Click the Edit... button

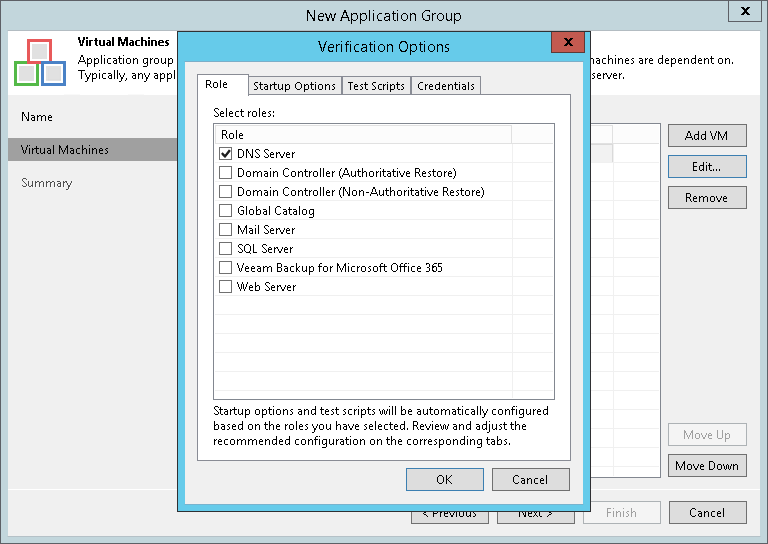(x=706, y=167)
